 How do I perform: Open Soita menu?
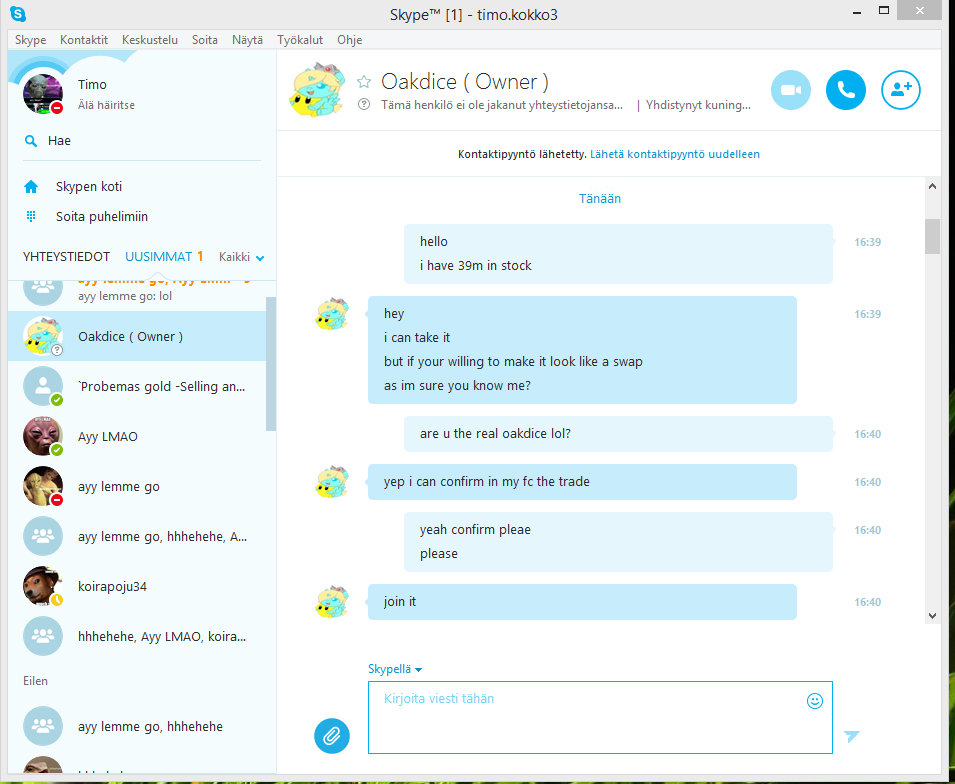pyautogui.click(x=205, y=40)
